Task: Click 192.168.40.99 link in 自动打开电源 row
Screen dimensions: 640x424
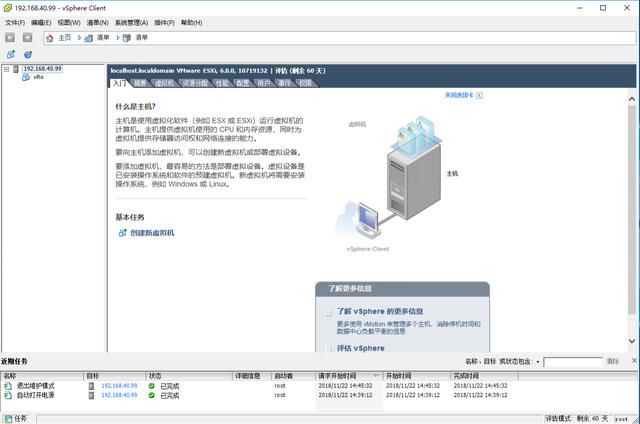Action: point(119,395)
